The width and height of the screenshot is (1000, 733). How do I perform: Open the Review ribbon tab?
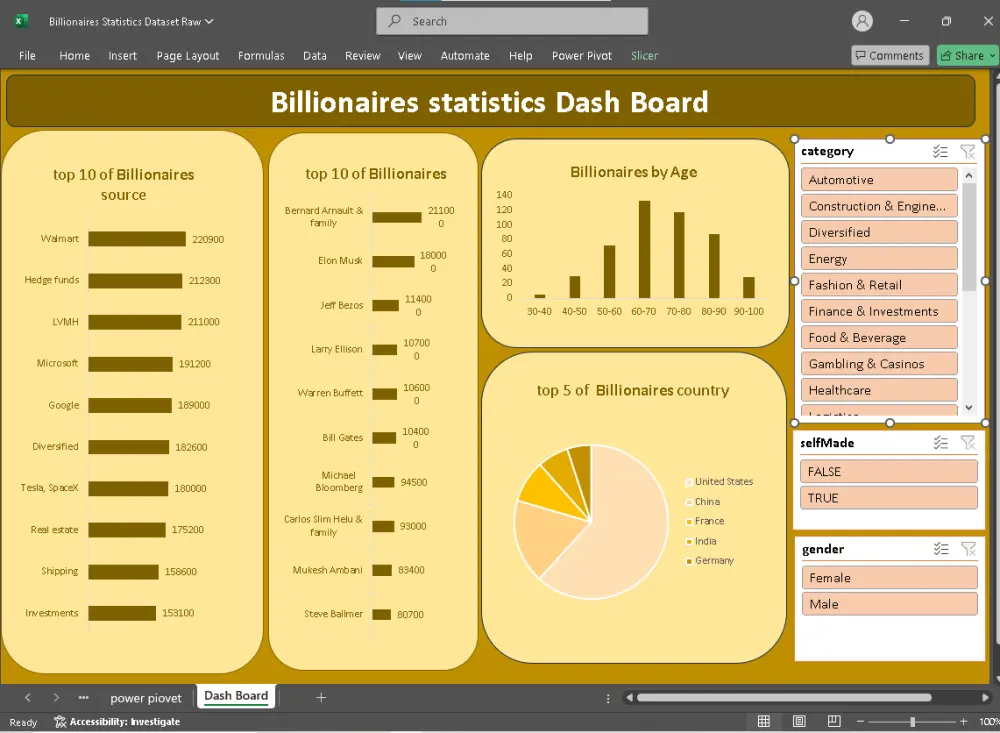coord(362,56)
